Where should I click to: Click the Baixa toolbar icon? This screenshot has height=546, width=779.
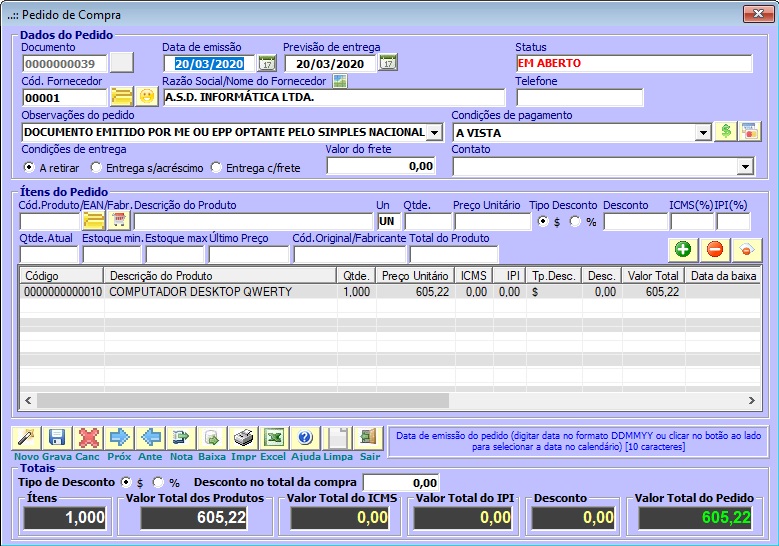(x=212, y=438)
